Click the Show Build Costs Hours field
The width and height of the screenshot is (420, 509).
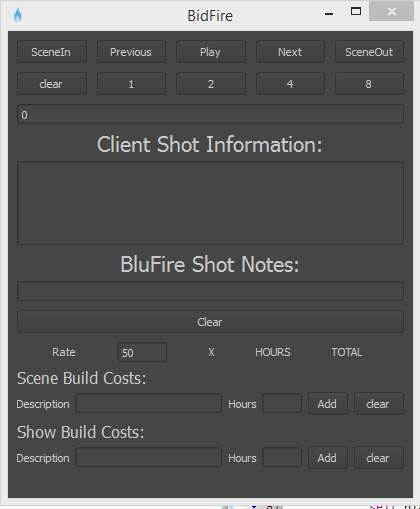(282, 458)
